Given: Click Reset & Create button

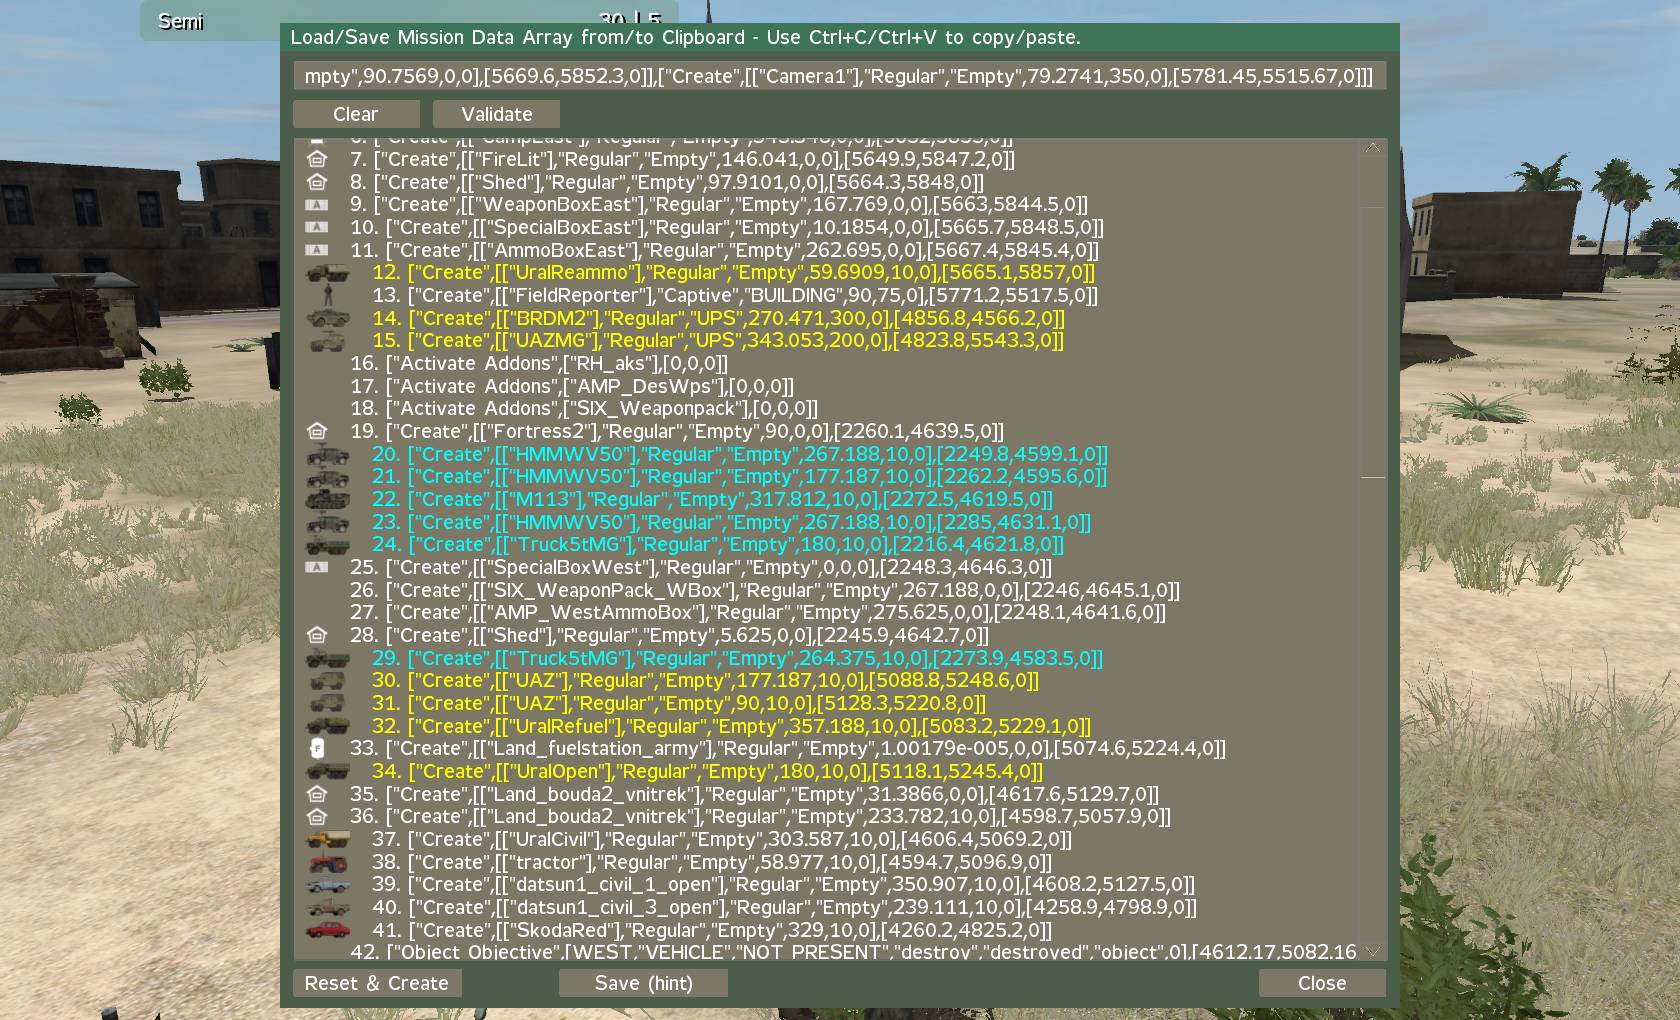Looking at the screenshot, I should 377,983.
